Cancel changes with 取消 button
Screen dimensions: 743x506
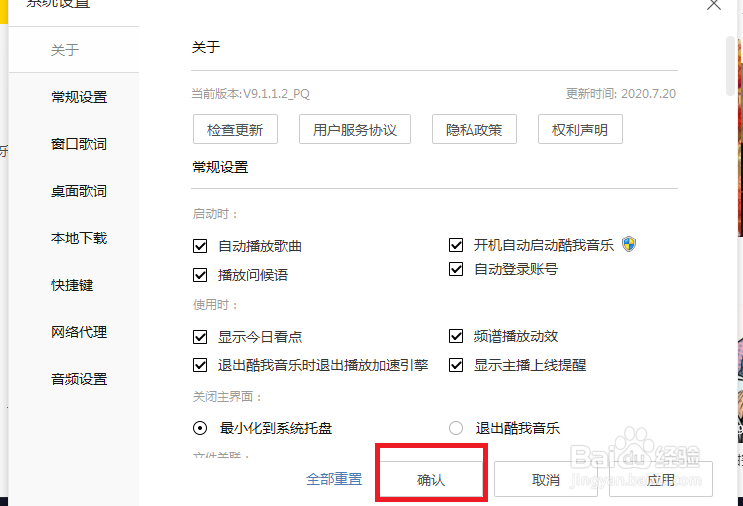pos(545,479)
